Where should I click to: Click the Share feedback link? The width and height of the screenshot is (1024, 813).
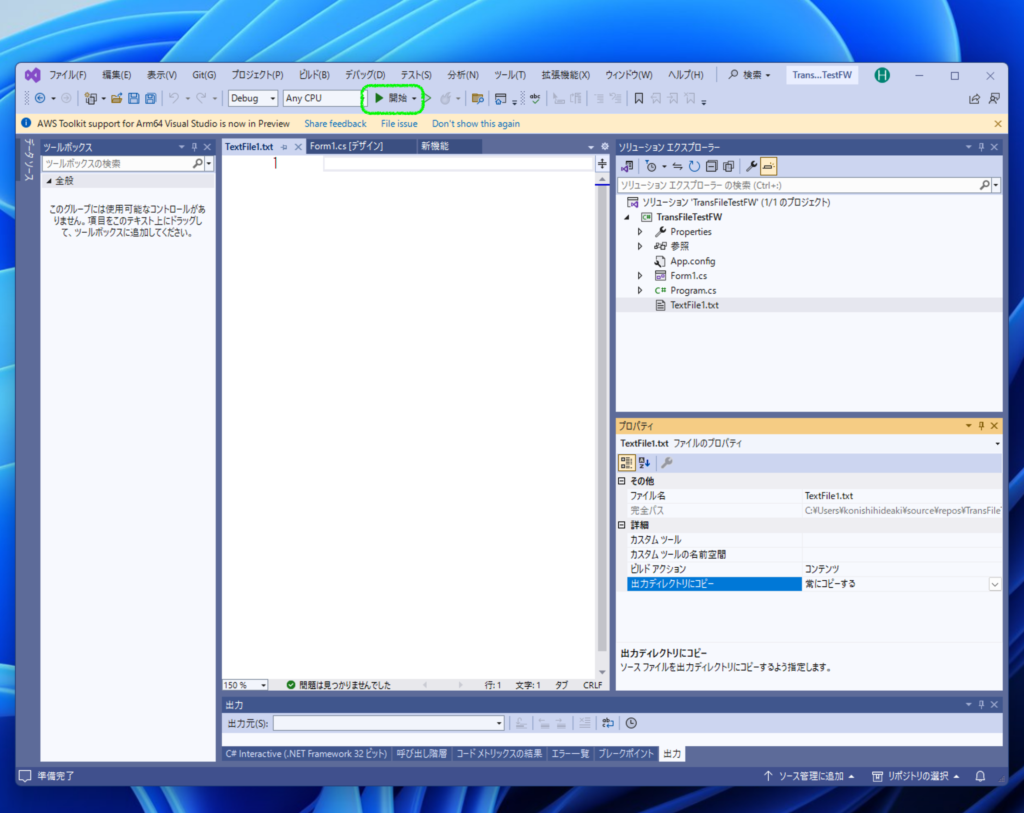tap(335, 124)
